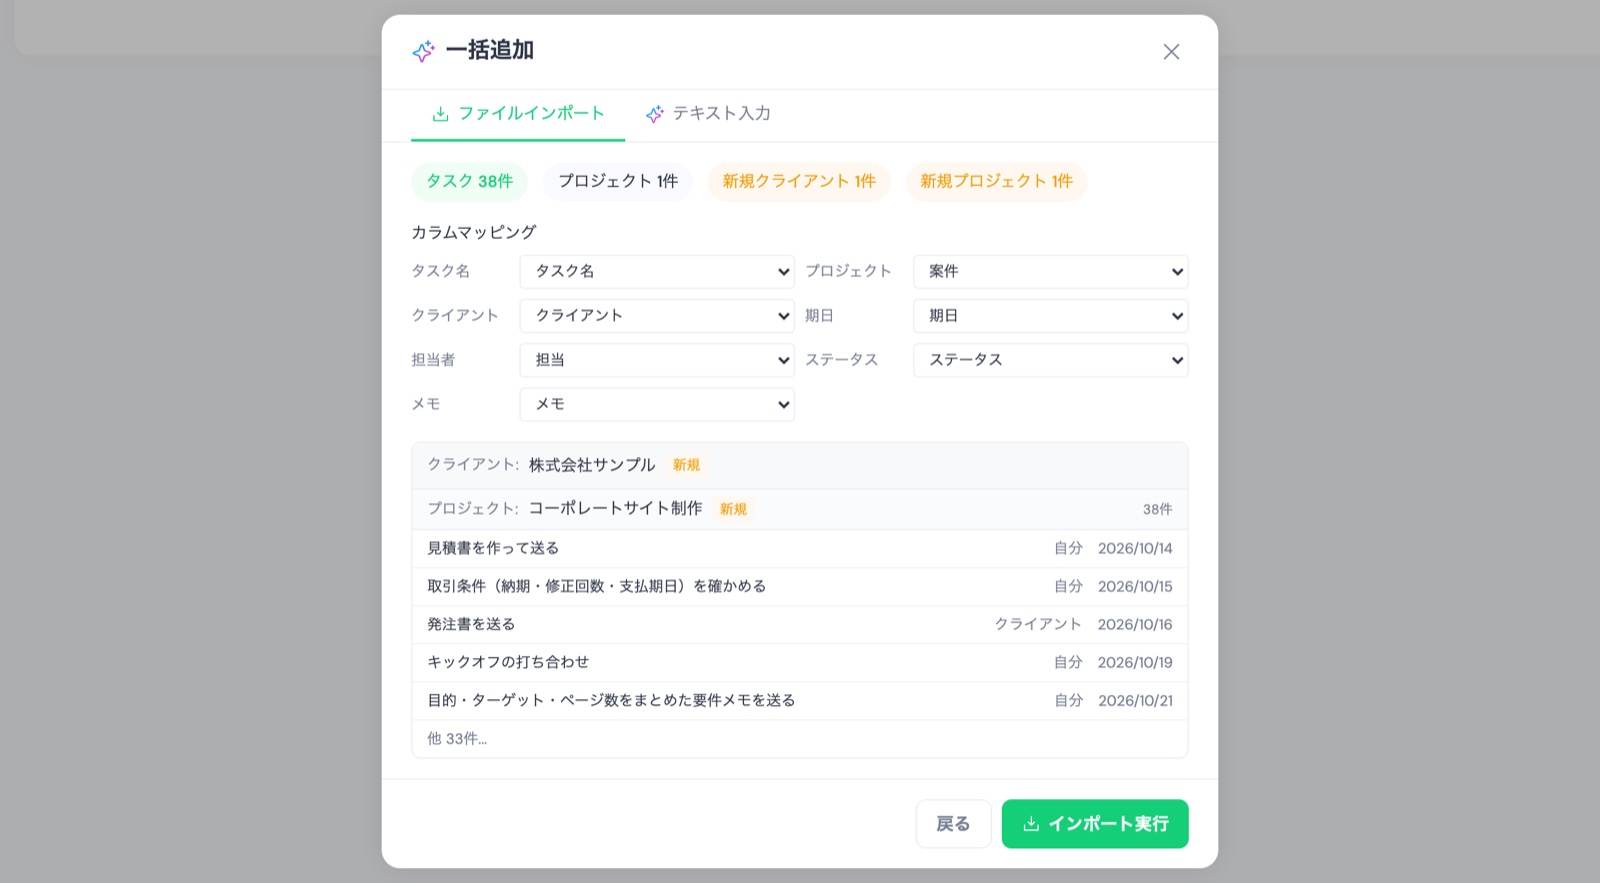
Task: Click クライアント assignee on 発注書を送る row
Action: (x=1038, y=624)
